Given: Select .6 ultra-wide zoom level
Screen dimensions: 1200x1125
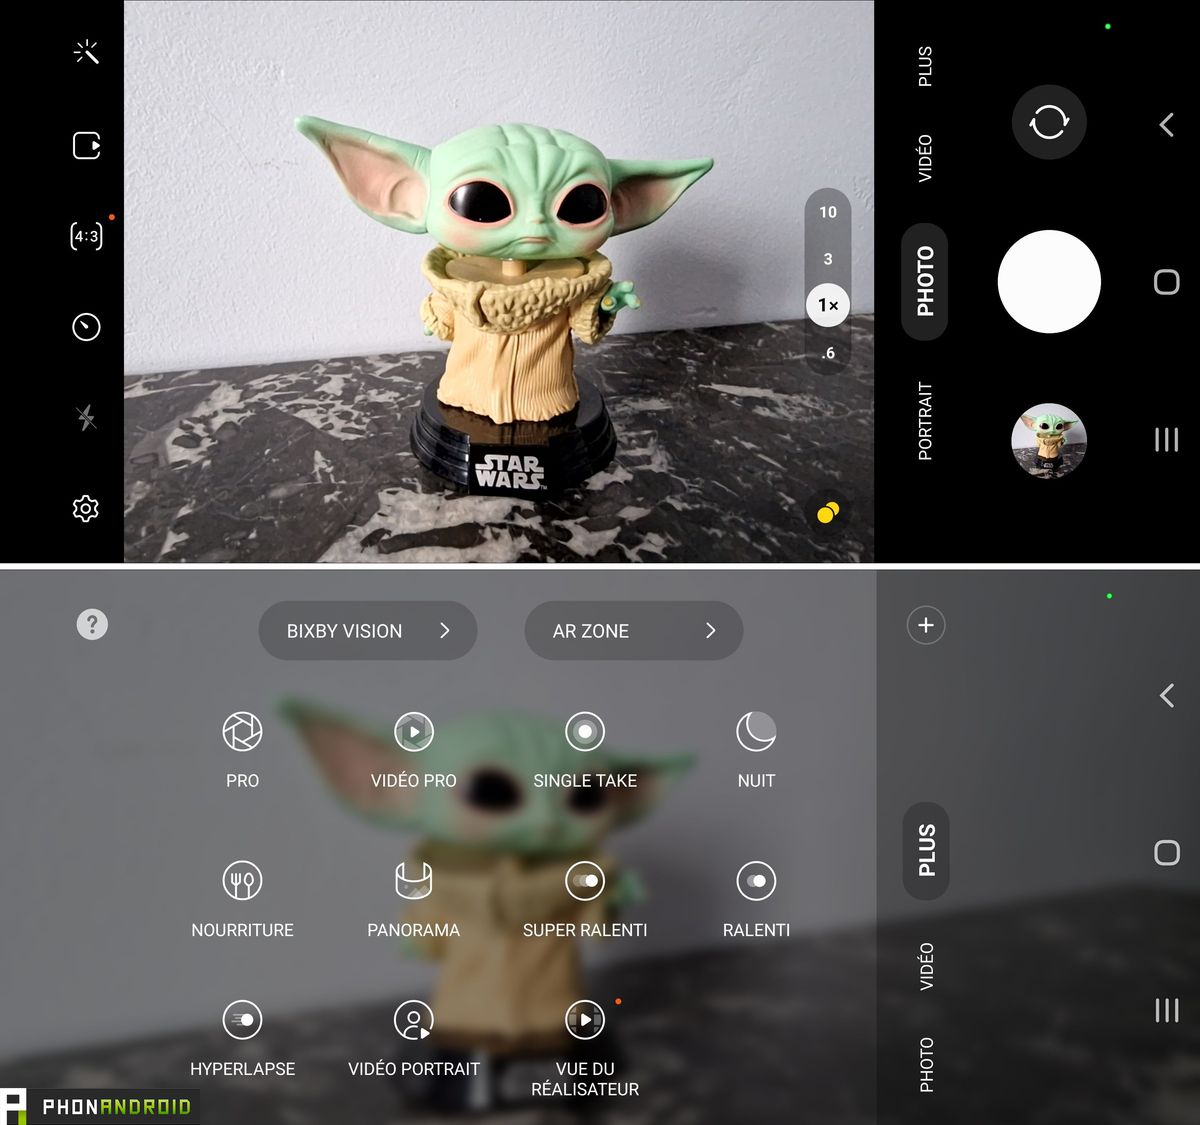Looking at the screenshot, I should pyautogui.click(x=828, y=353).
